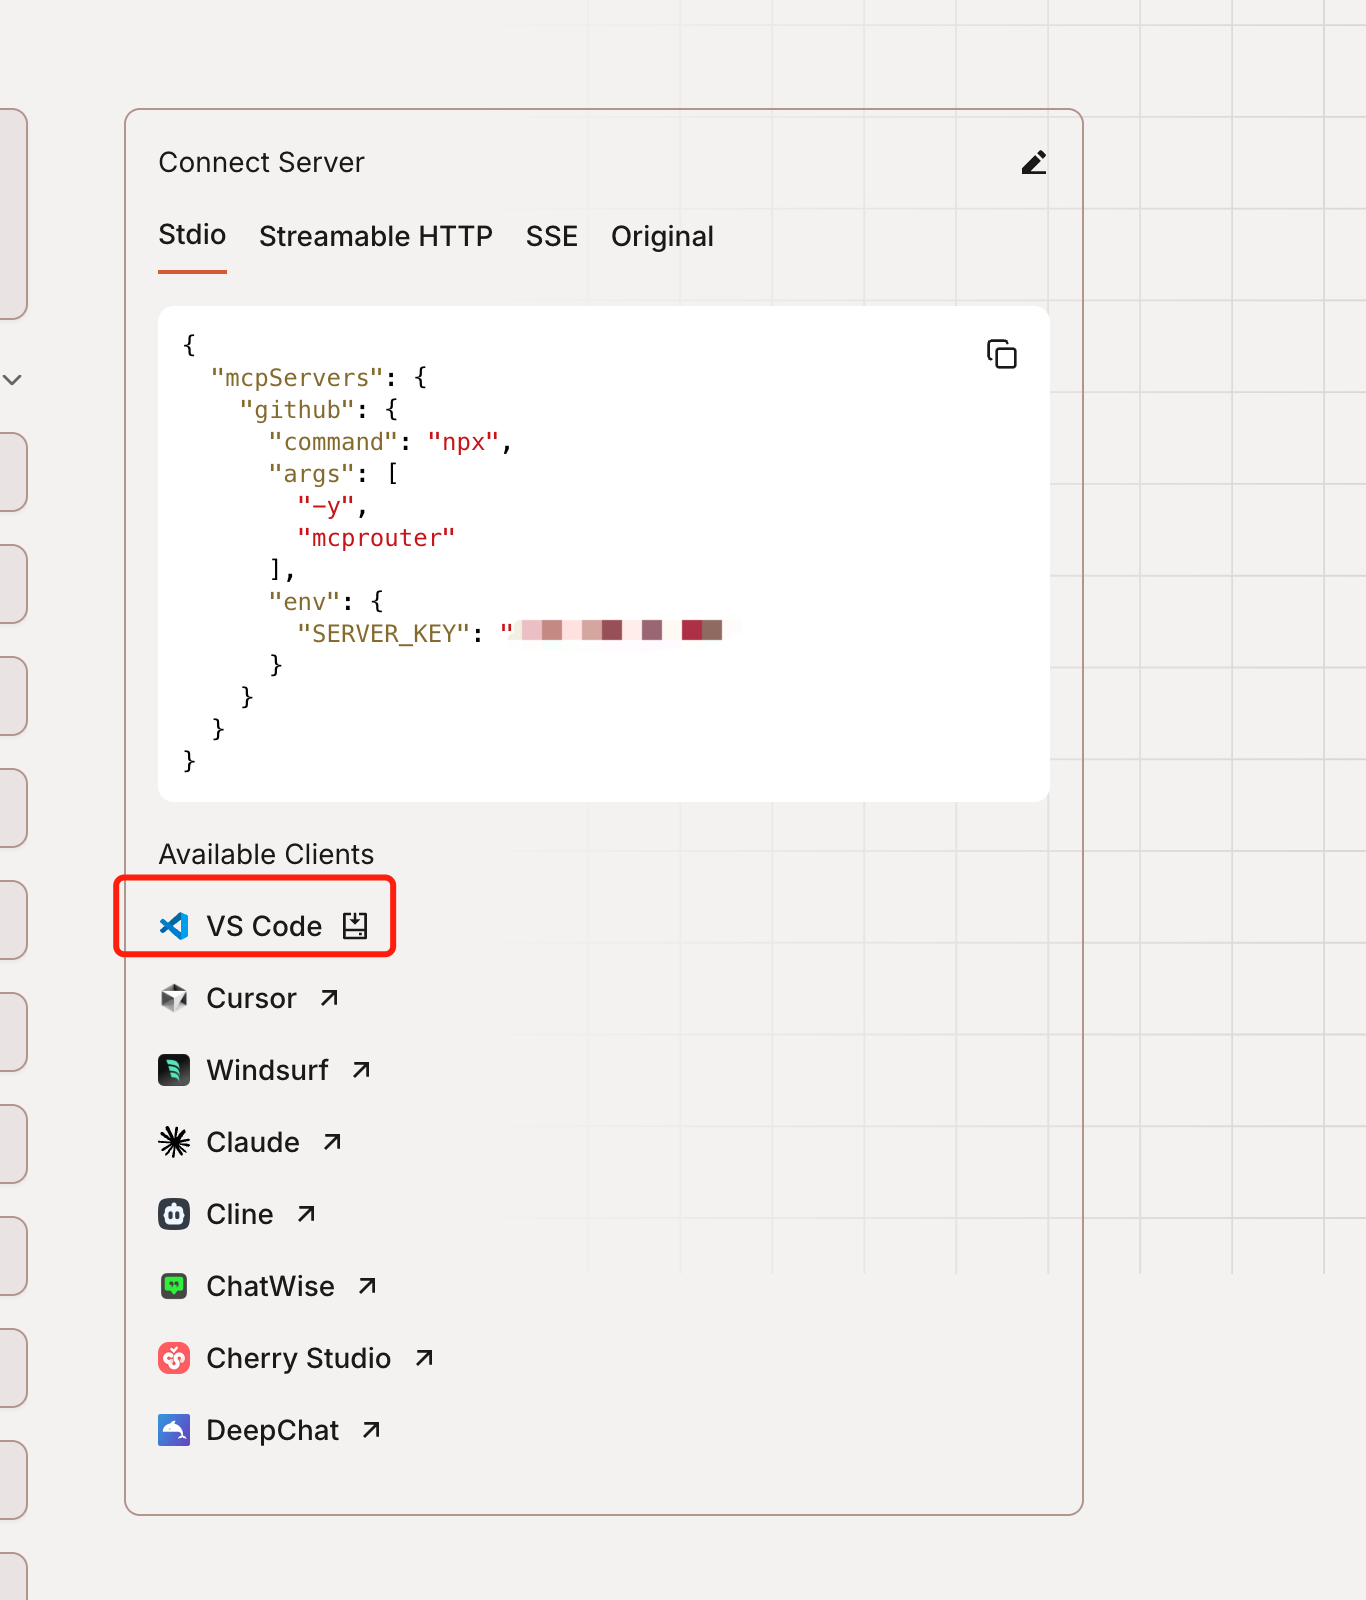The width and height of the screenshot is (1366, 1600).
Task: Click the Claude starburst icon
Action: pyautogui.click(x=174, y=1142)
